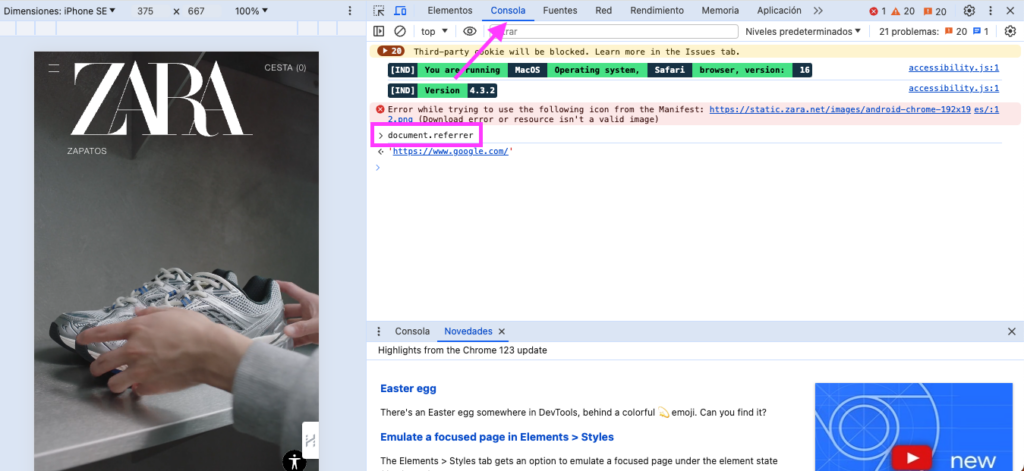This screenshot has height=471, width=1024.
Task: Open the DevTools three-dot menu
Action: [991, 11]
